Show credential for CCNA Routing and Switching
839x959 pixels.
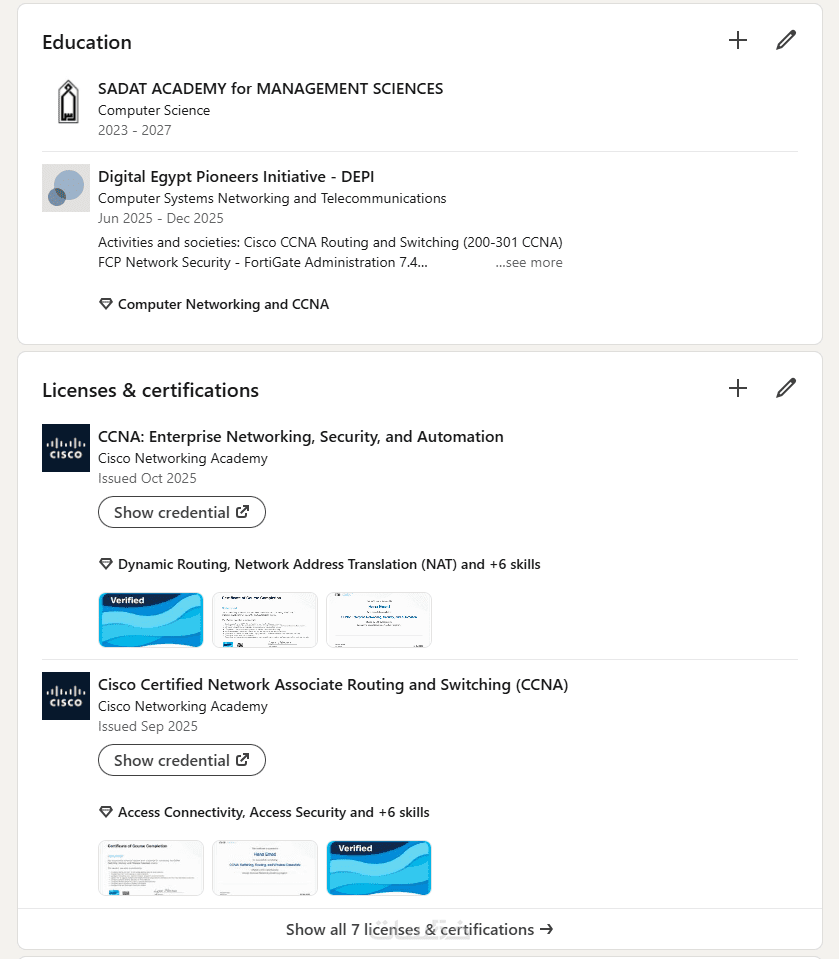(x=181, y=760)
